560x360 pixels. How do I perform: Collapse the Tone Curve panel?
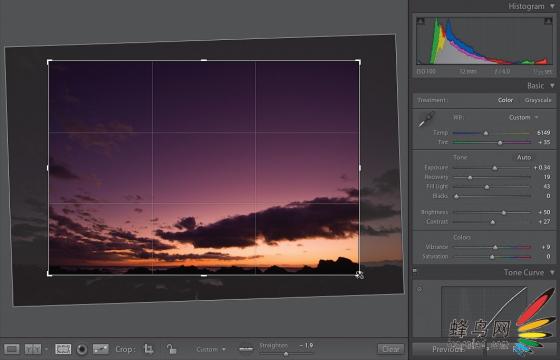(552, 272)
